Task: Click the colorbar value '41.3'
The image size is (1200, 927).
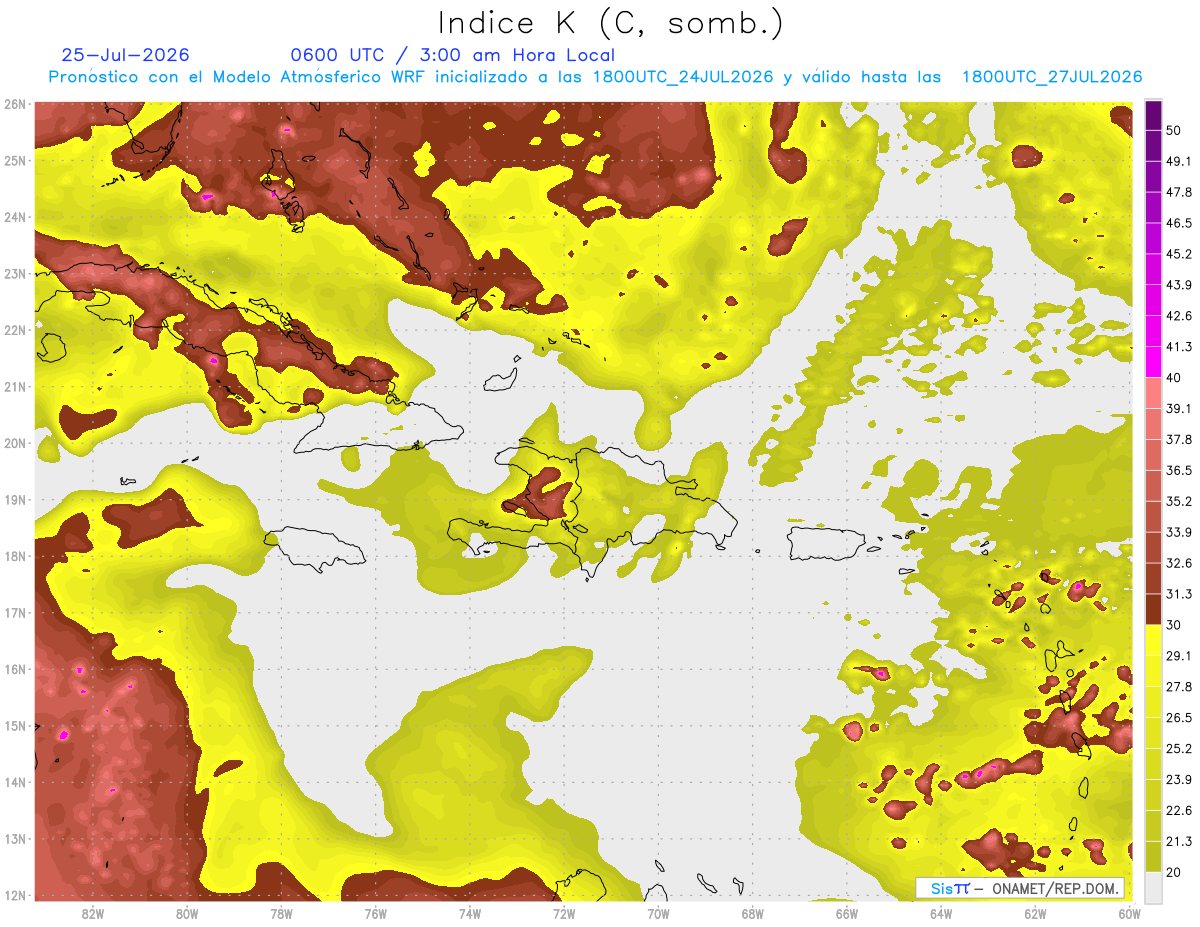Action: point(1178,347)
